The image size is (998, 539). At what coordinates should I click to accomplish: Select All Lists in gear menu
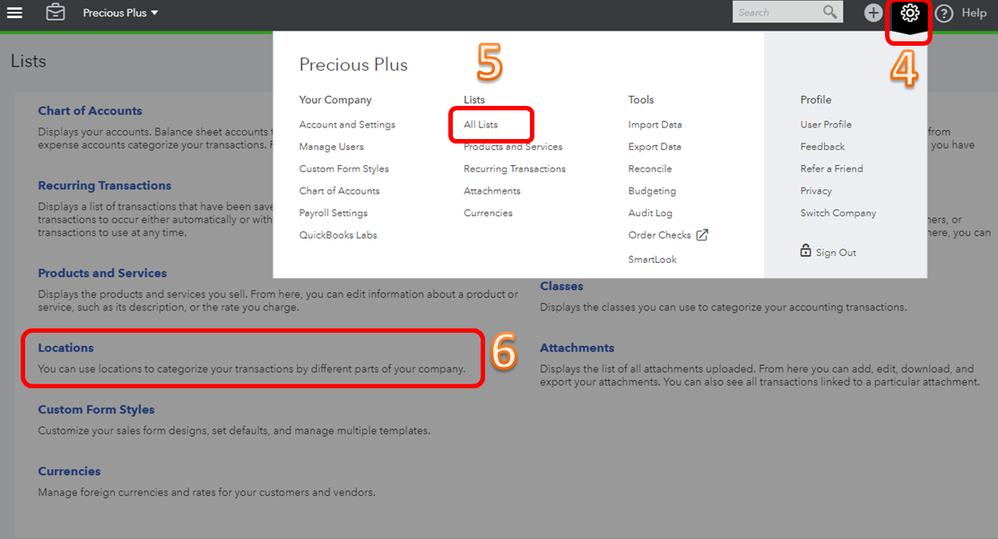(x=481, y=125)
